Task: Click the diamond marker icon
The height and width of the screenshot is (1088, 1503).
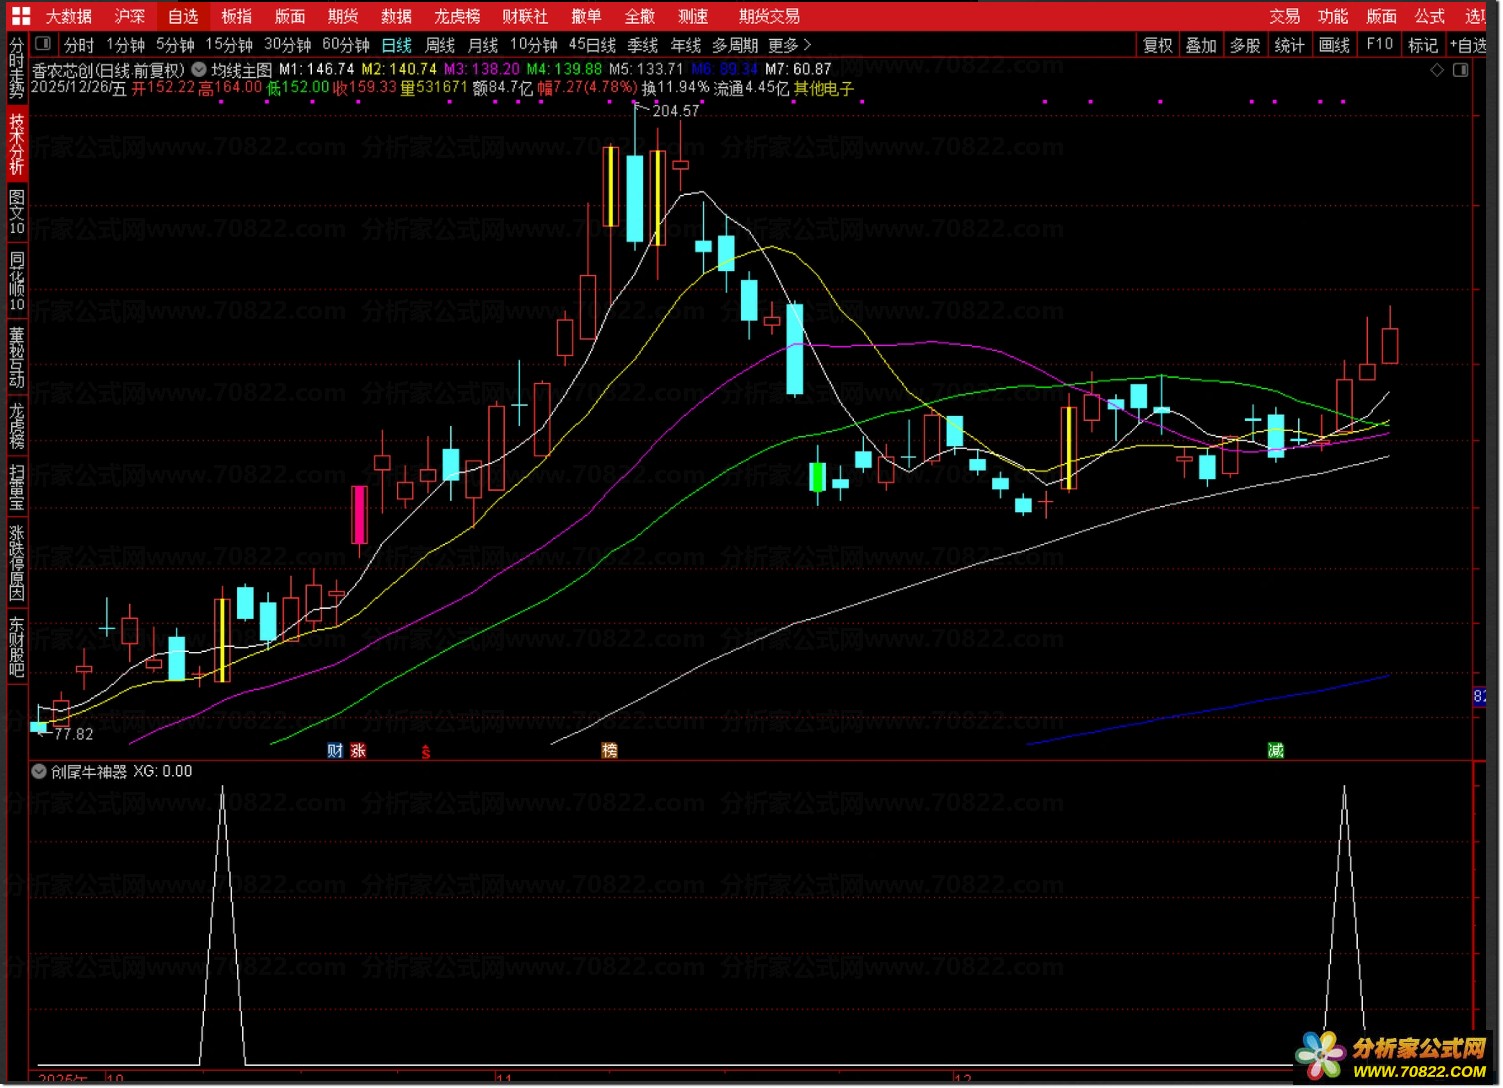Action: tap(1437, 70)
